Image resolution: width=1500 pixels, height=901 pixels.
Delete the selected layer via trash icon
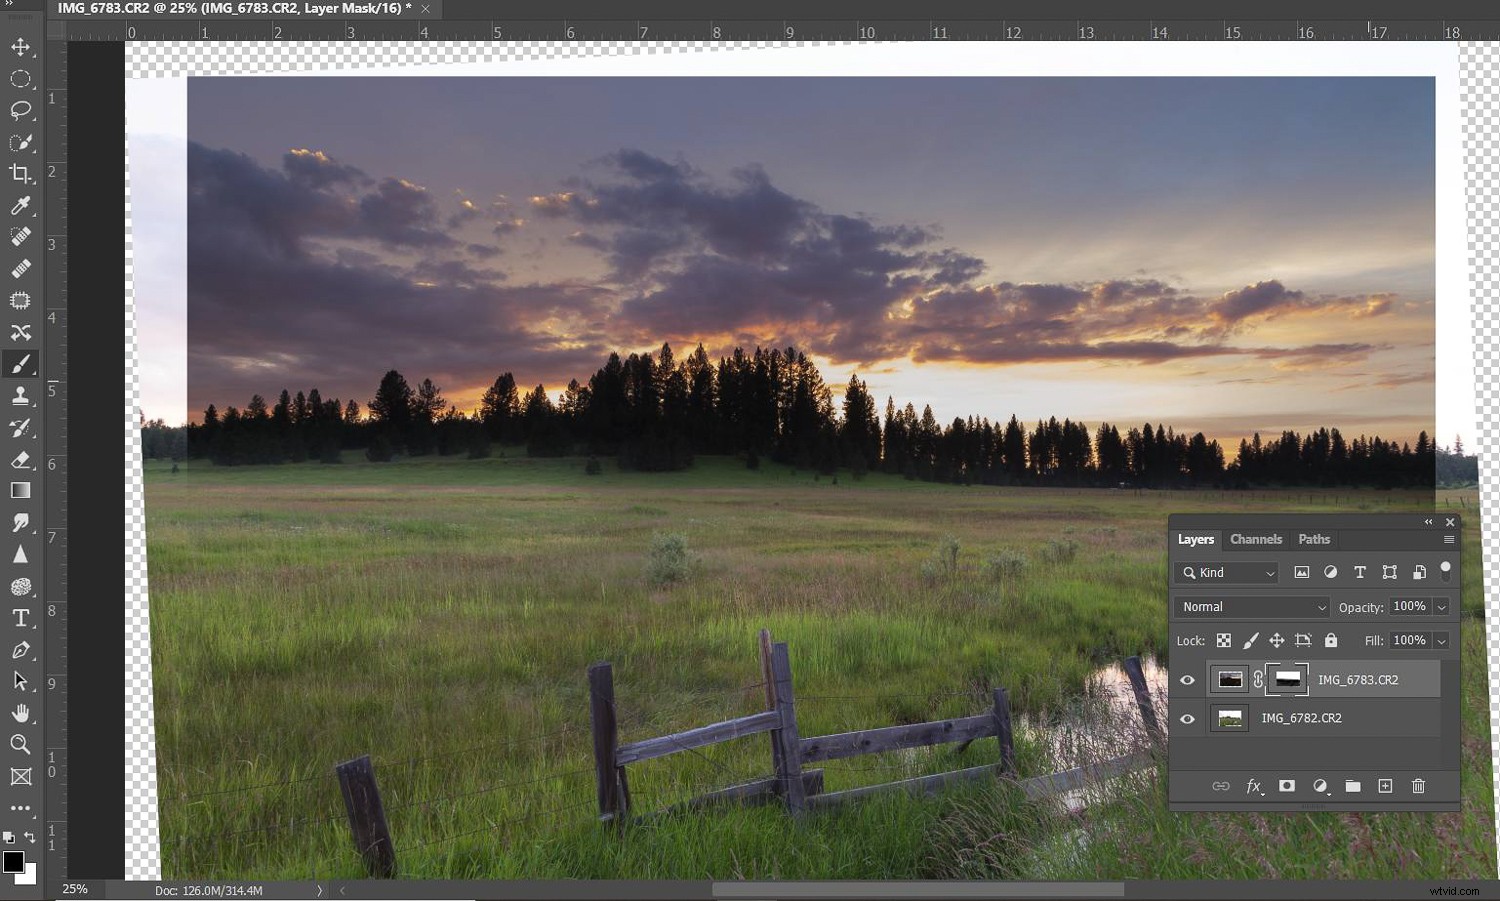[x=1418, y=786]
